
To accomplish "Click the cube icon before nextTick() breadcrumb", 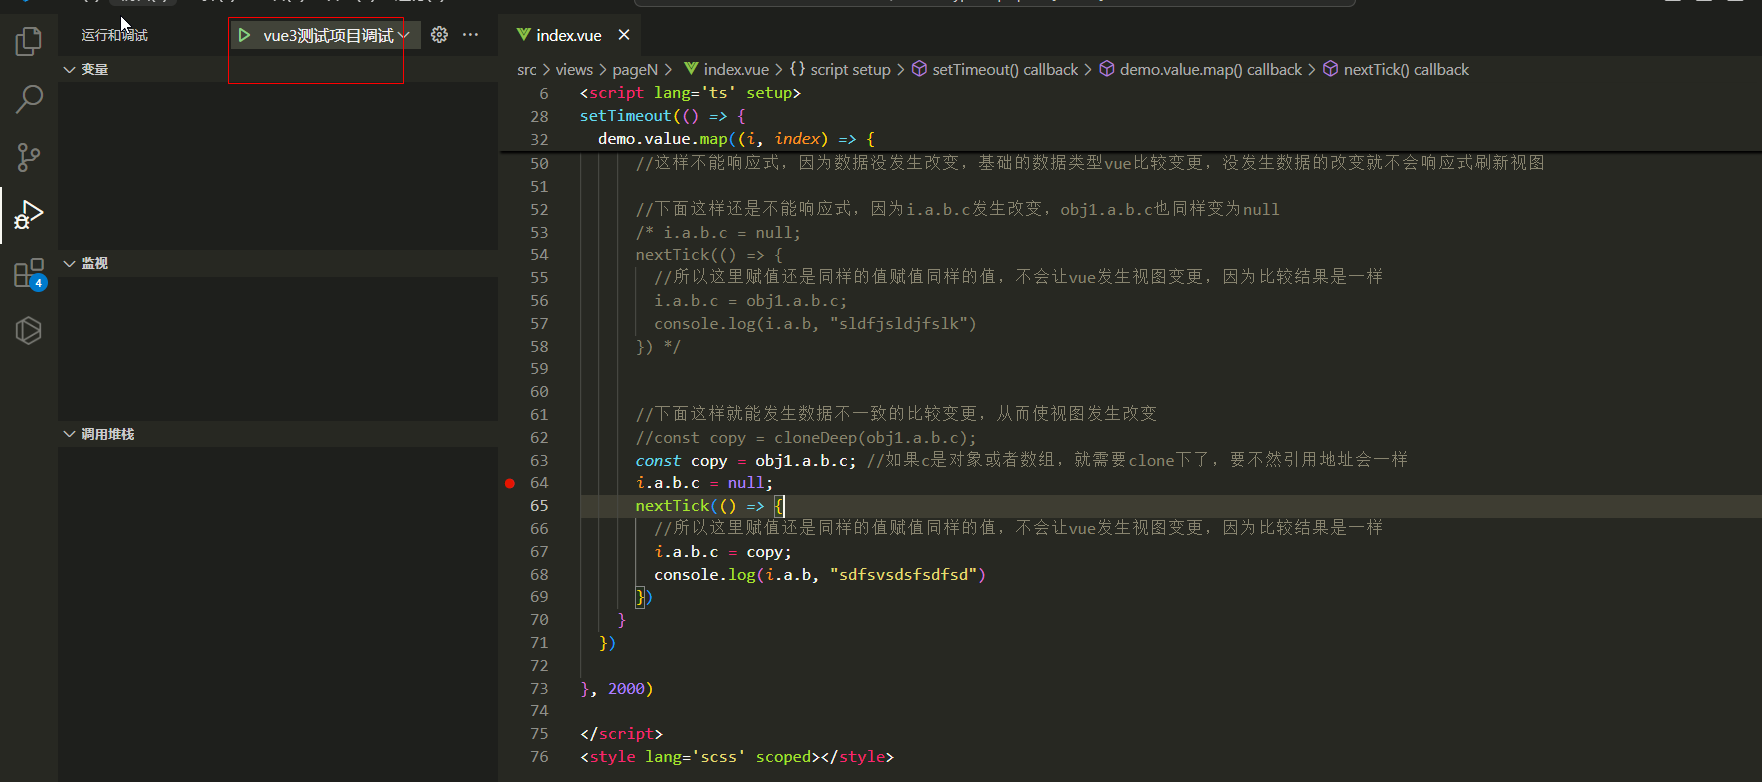I will [1330, 69].
